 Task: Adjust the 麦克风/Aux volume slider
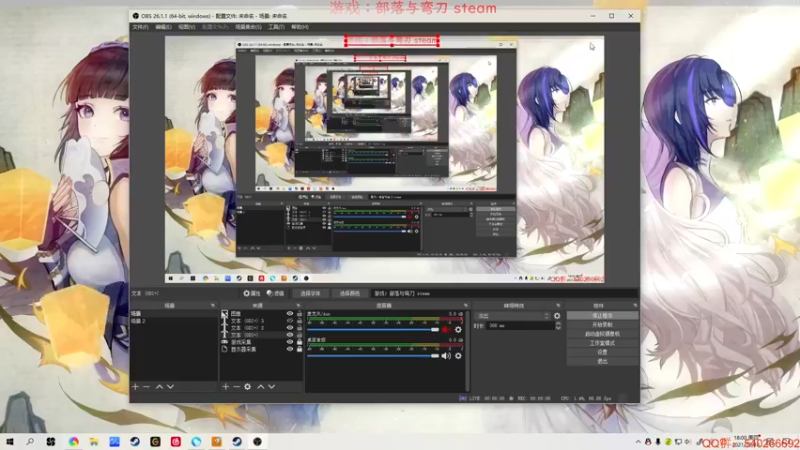(x=373, y=330)
